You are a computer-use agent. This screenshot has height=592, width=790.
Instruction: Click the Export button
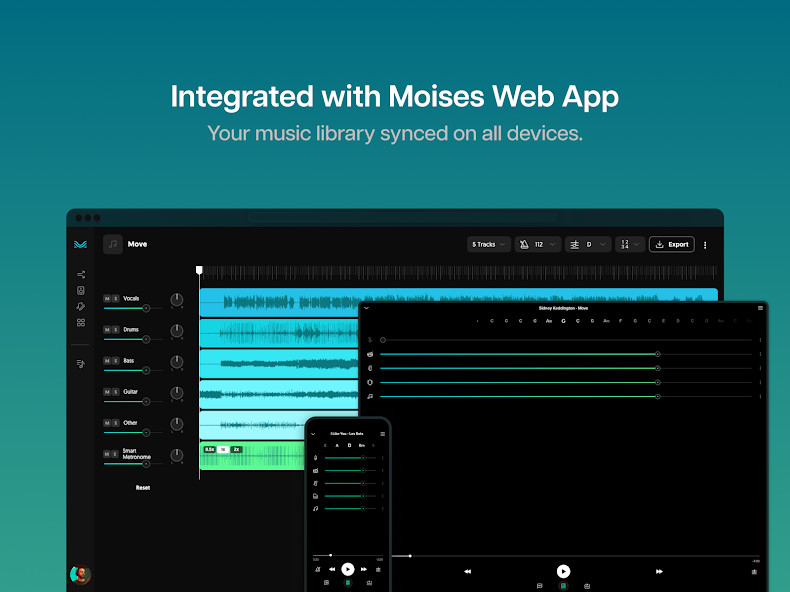(672, 244)
